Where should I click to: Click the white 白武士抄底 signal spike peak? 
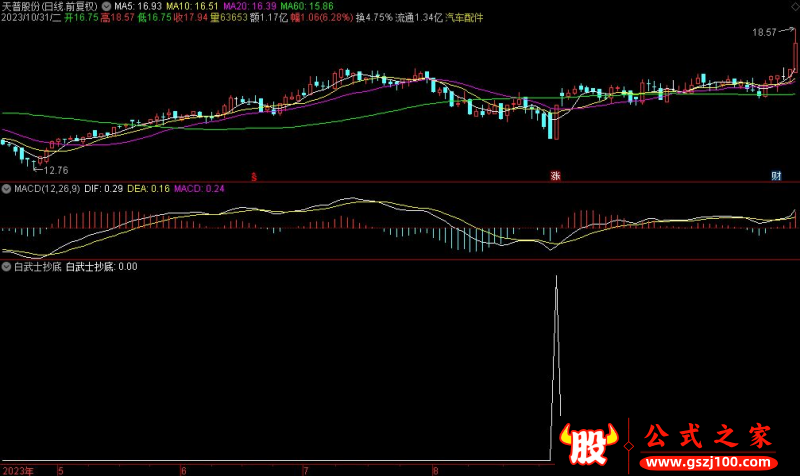(556, 278)
